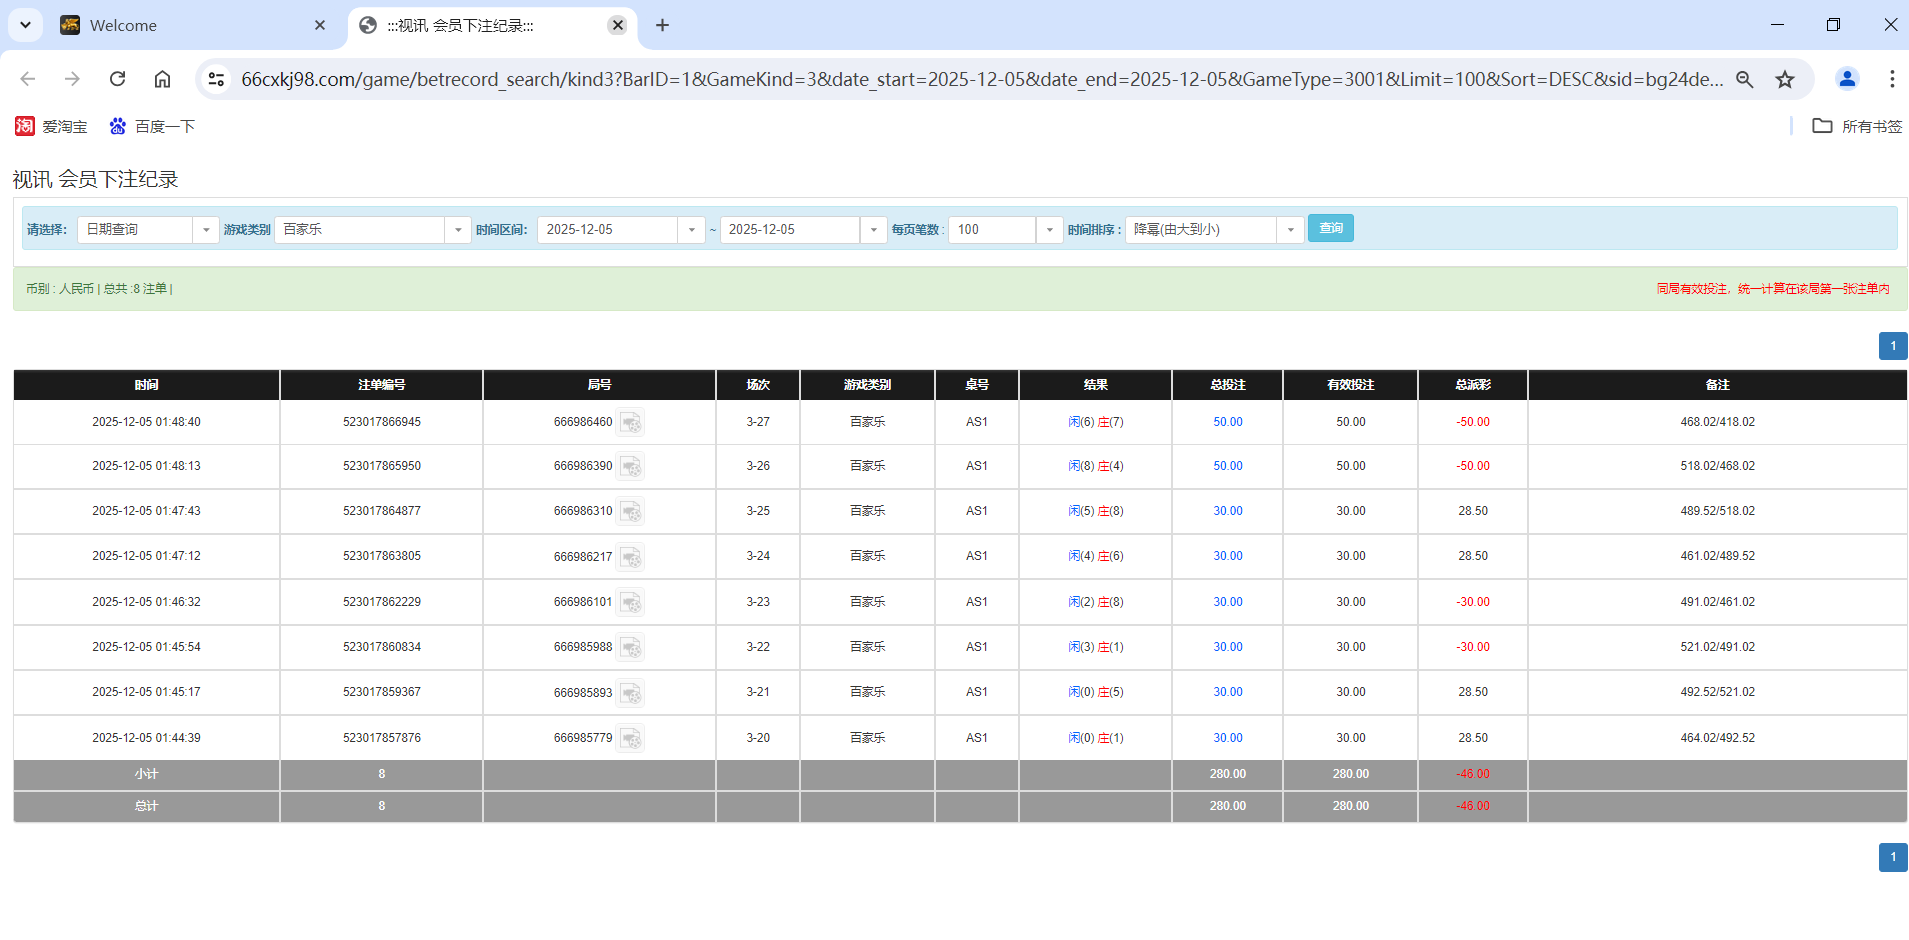Open video replay for round 666985779
The image size is (1909, 940).
631,738
